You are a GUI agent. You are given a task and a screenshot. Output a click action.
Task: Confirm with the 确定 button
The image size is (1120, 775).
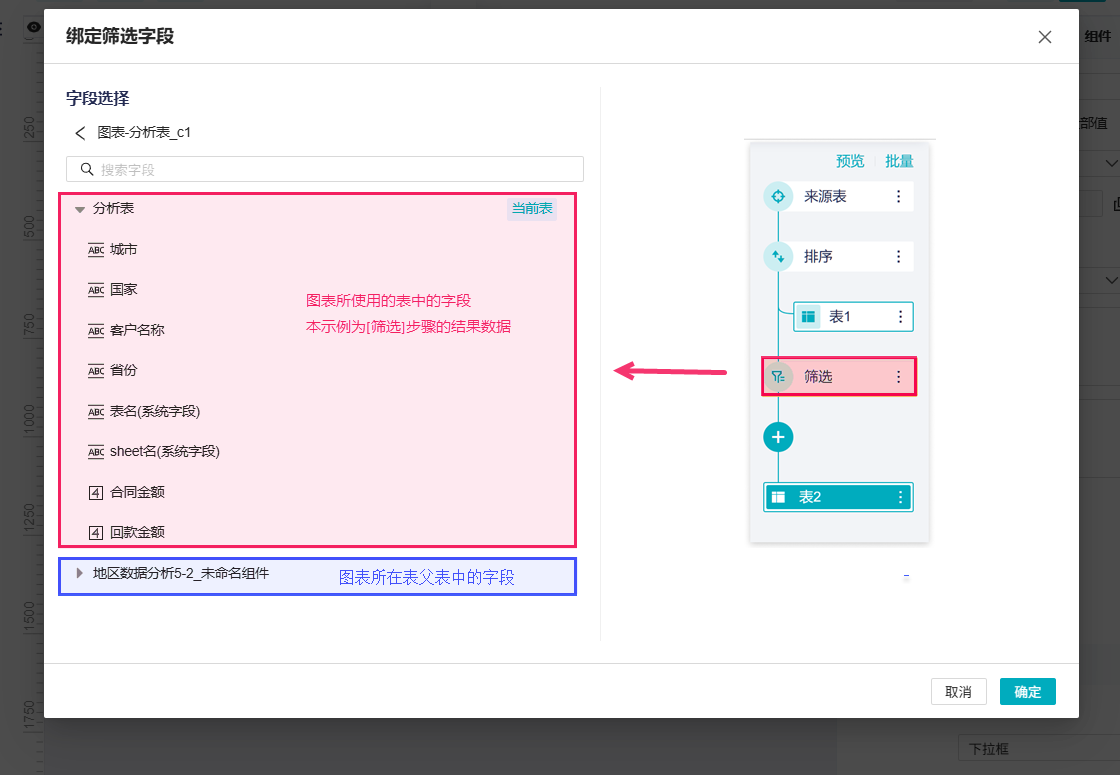(1027, 691)
